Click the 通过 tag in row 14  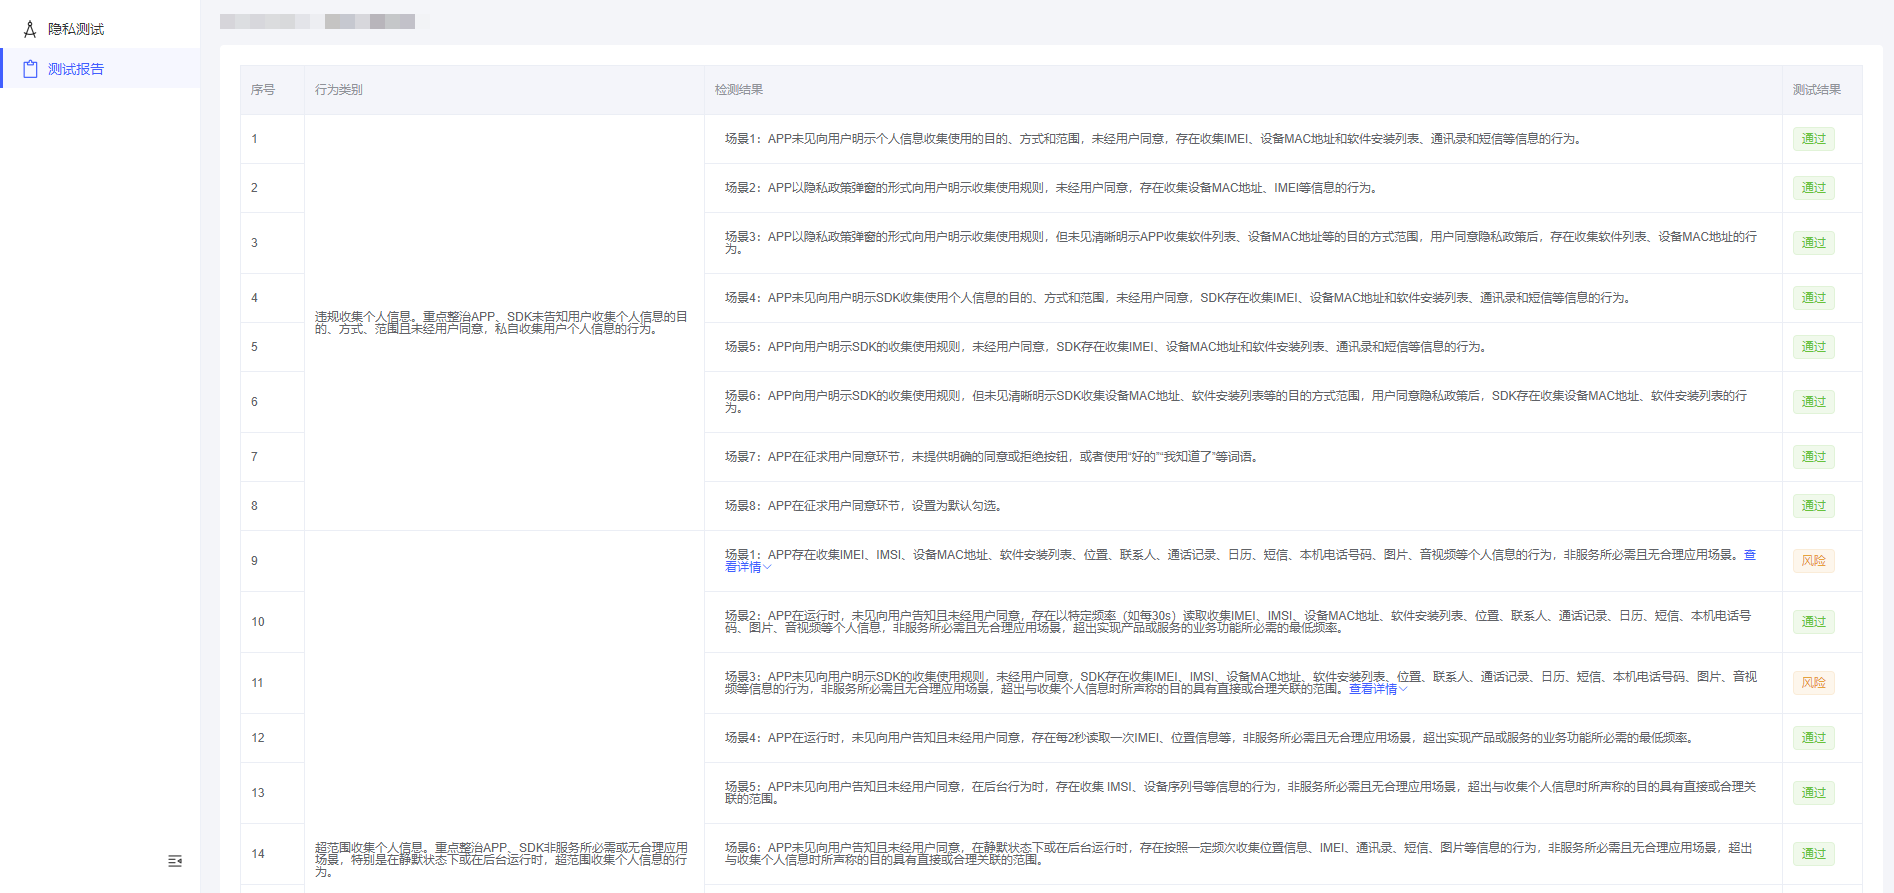pos(1813,854)
